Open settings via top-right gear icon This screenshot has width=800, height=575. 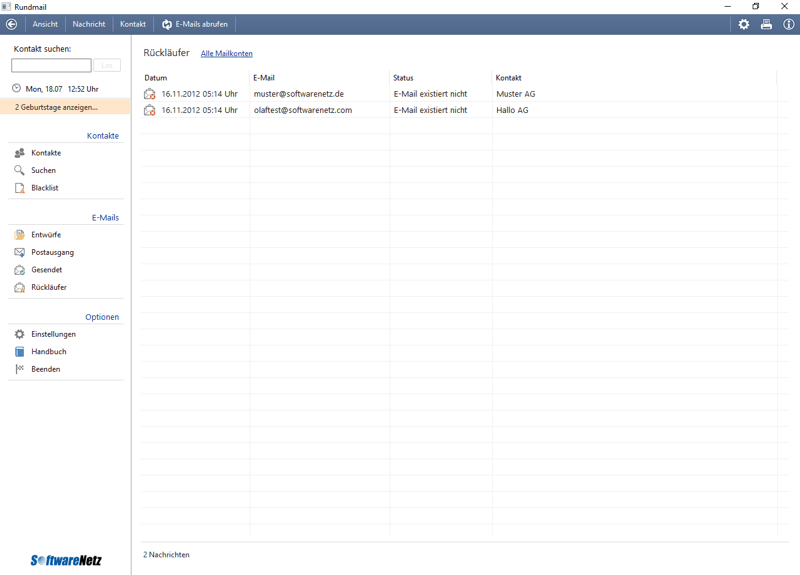pyautogui.click(x=743, y=24)
